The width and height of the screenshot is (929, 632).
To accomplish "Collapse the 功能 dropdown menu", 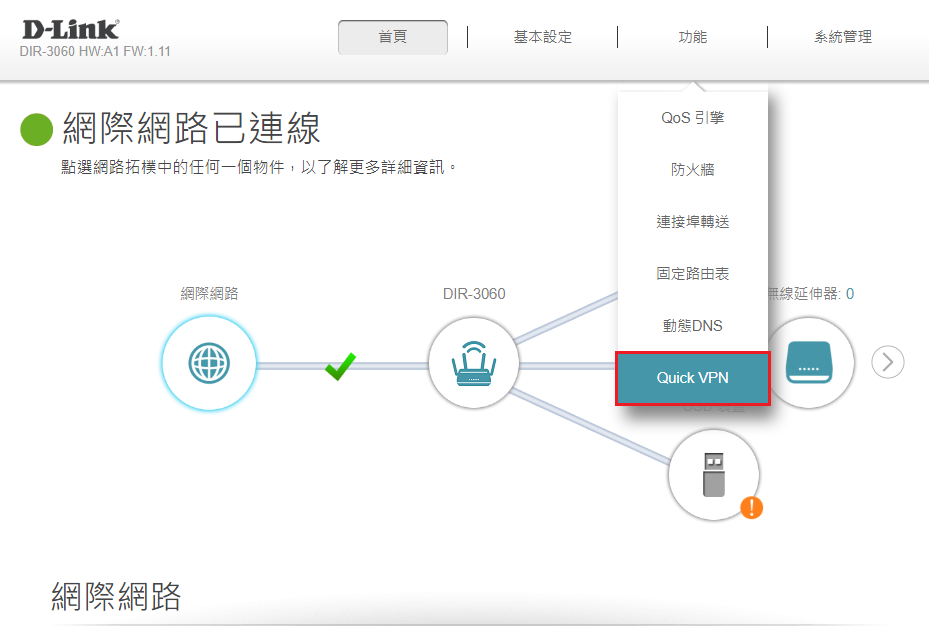I will point(692,37).
